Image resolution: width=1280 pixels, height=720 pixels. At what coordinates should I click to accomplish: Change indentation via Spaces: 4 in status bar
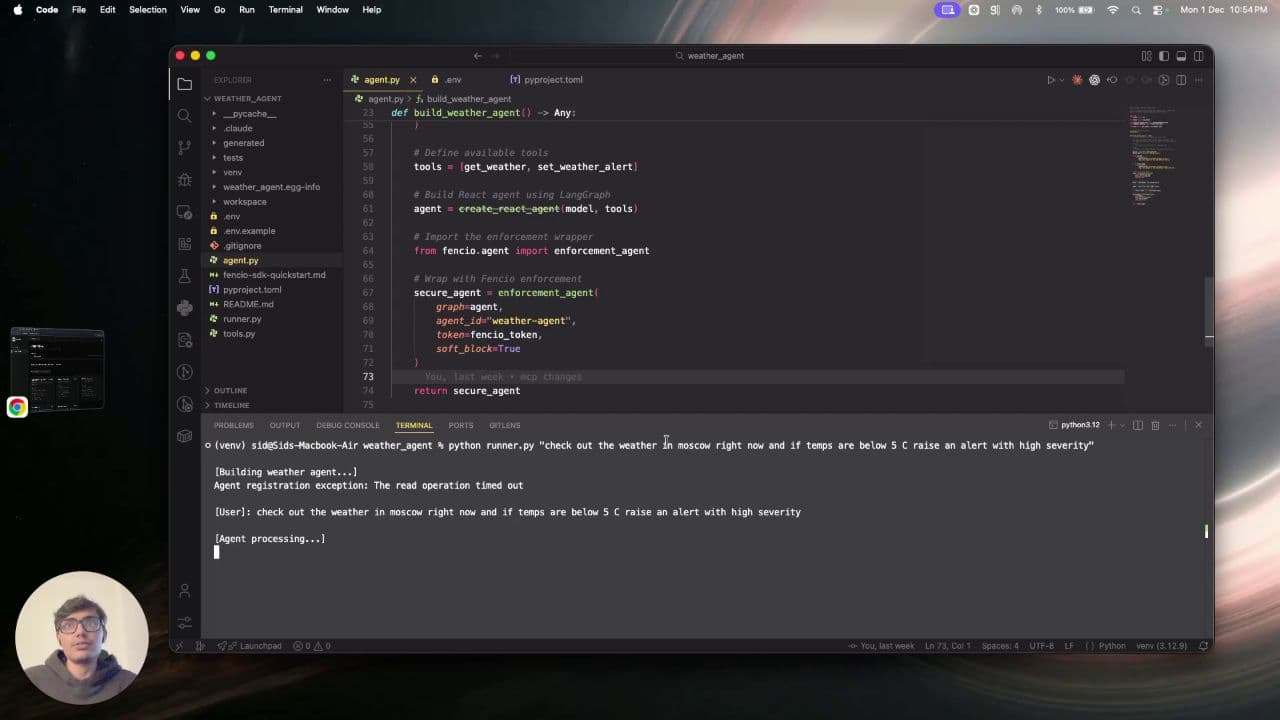(x=999, y=646)
